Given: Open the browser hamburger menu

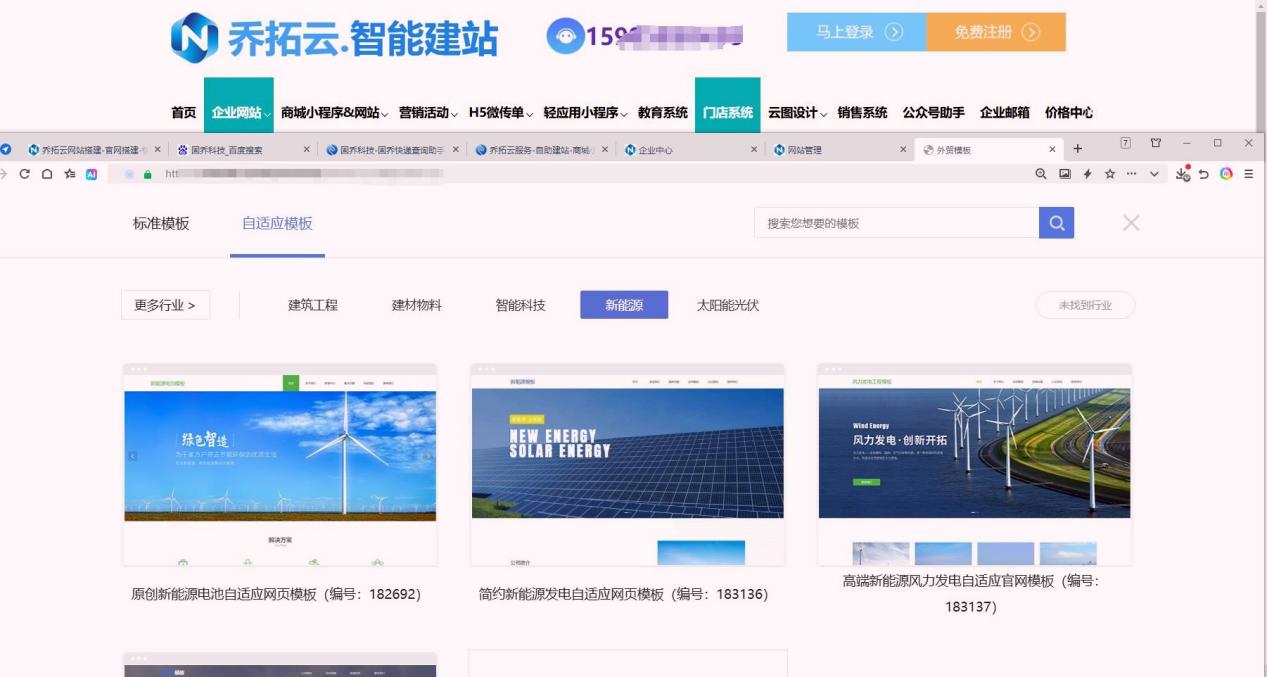Looking at the screenshot, I should 1249,173.
